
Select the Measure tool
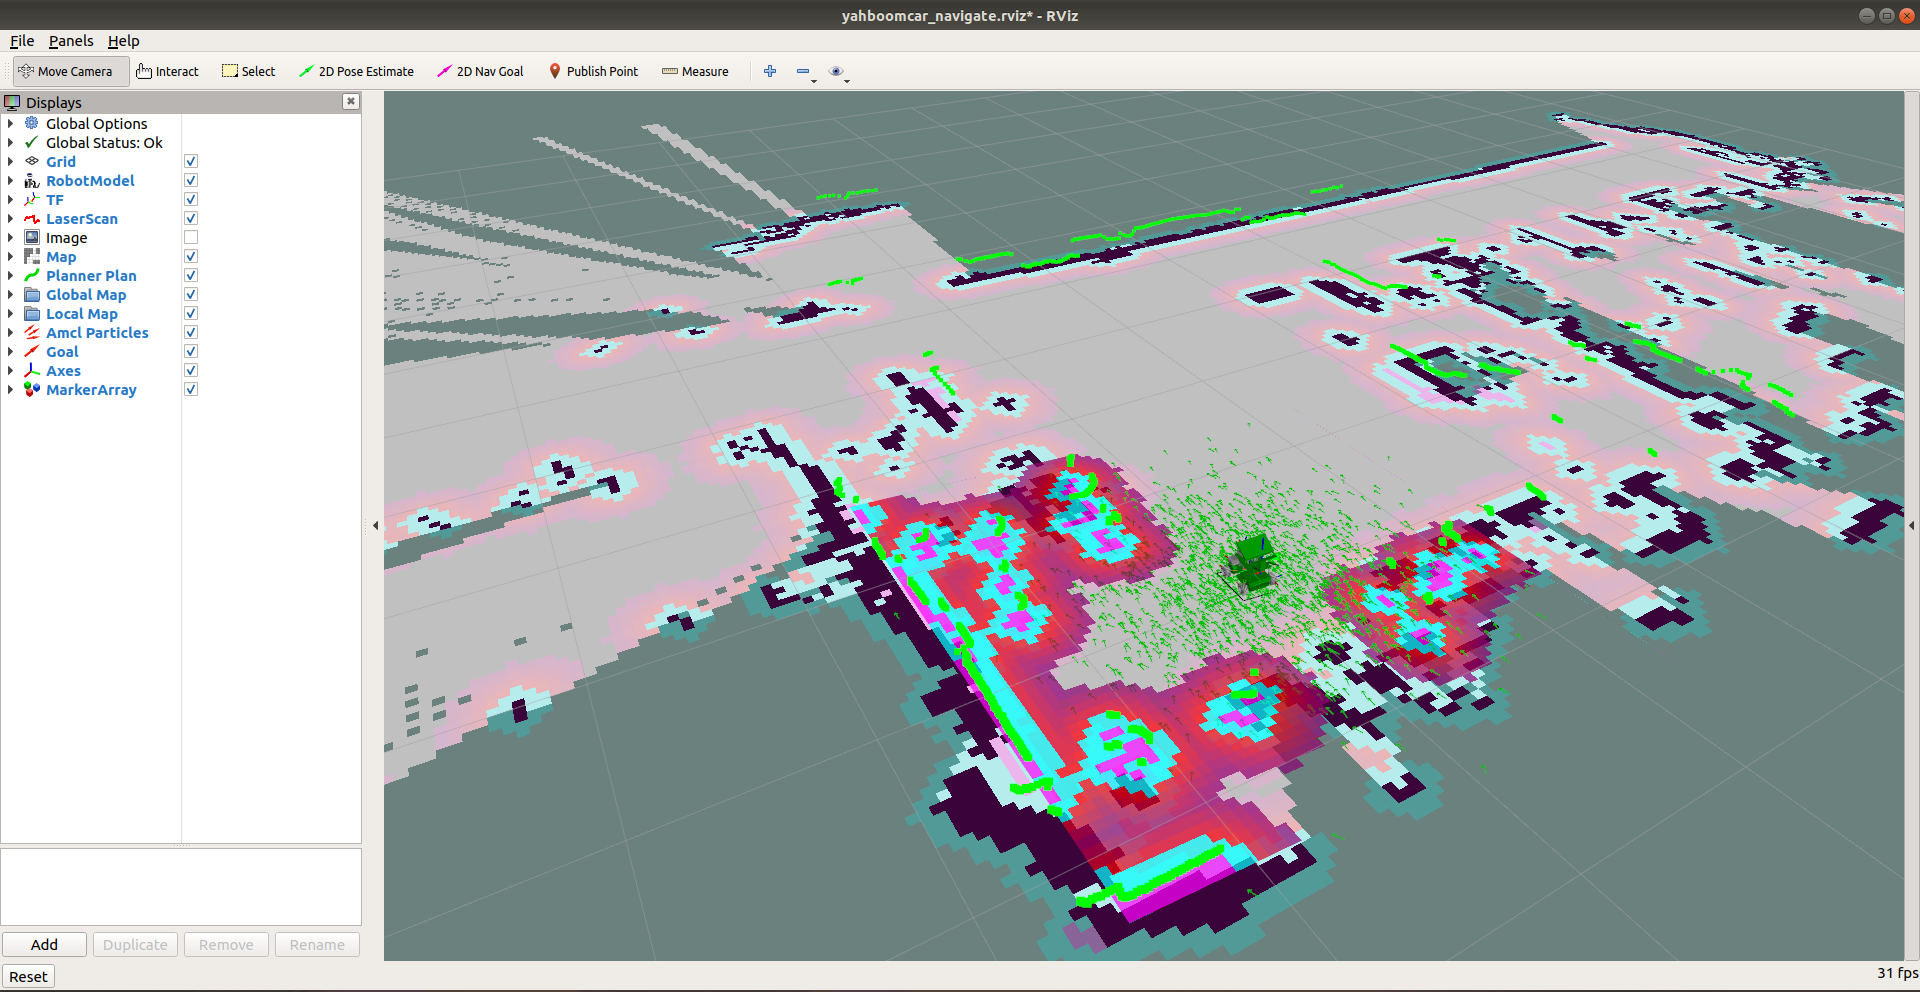point(695,72)
